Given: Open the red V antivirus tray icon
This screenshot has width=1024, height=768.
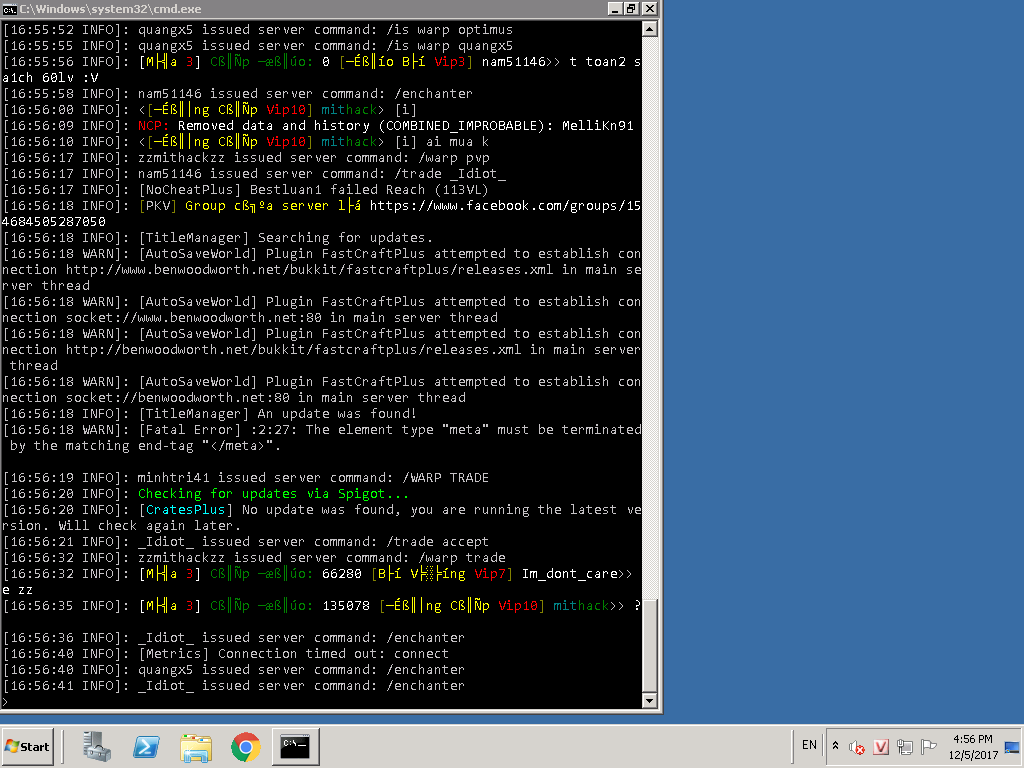Looking at the screenshot, I should [x=881, y=746].
